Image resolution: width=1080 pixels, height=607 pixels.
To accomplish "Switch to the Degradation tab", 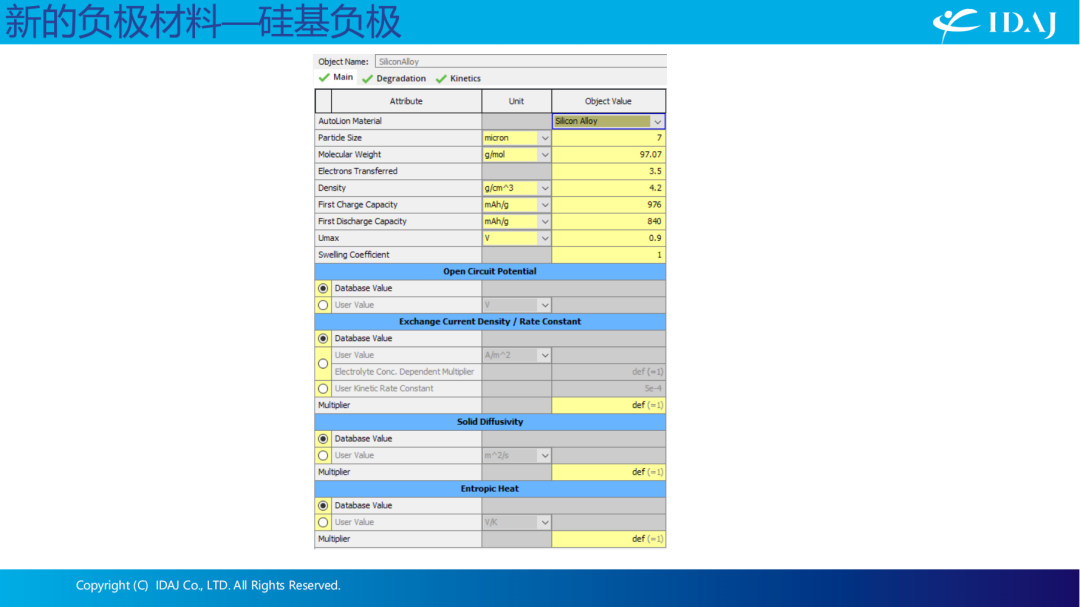I will coord(401,79).
